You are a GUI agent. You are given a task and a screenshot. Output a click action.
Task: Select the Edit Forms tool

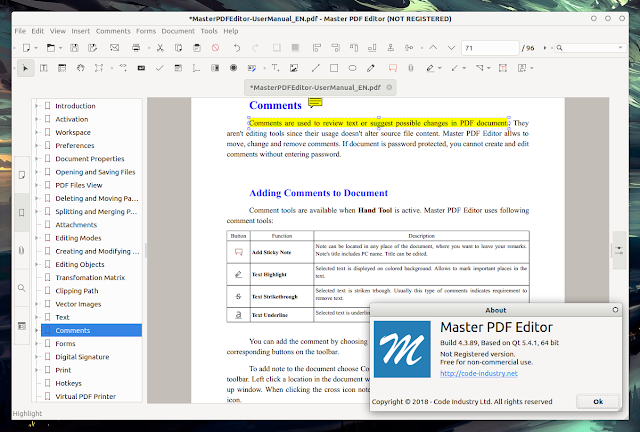pyautogui.click(x=62, y=68)
